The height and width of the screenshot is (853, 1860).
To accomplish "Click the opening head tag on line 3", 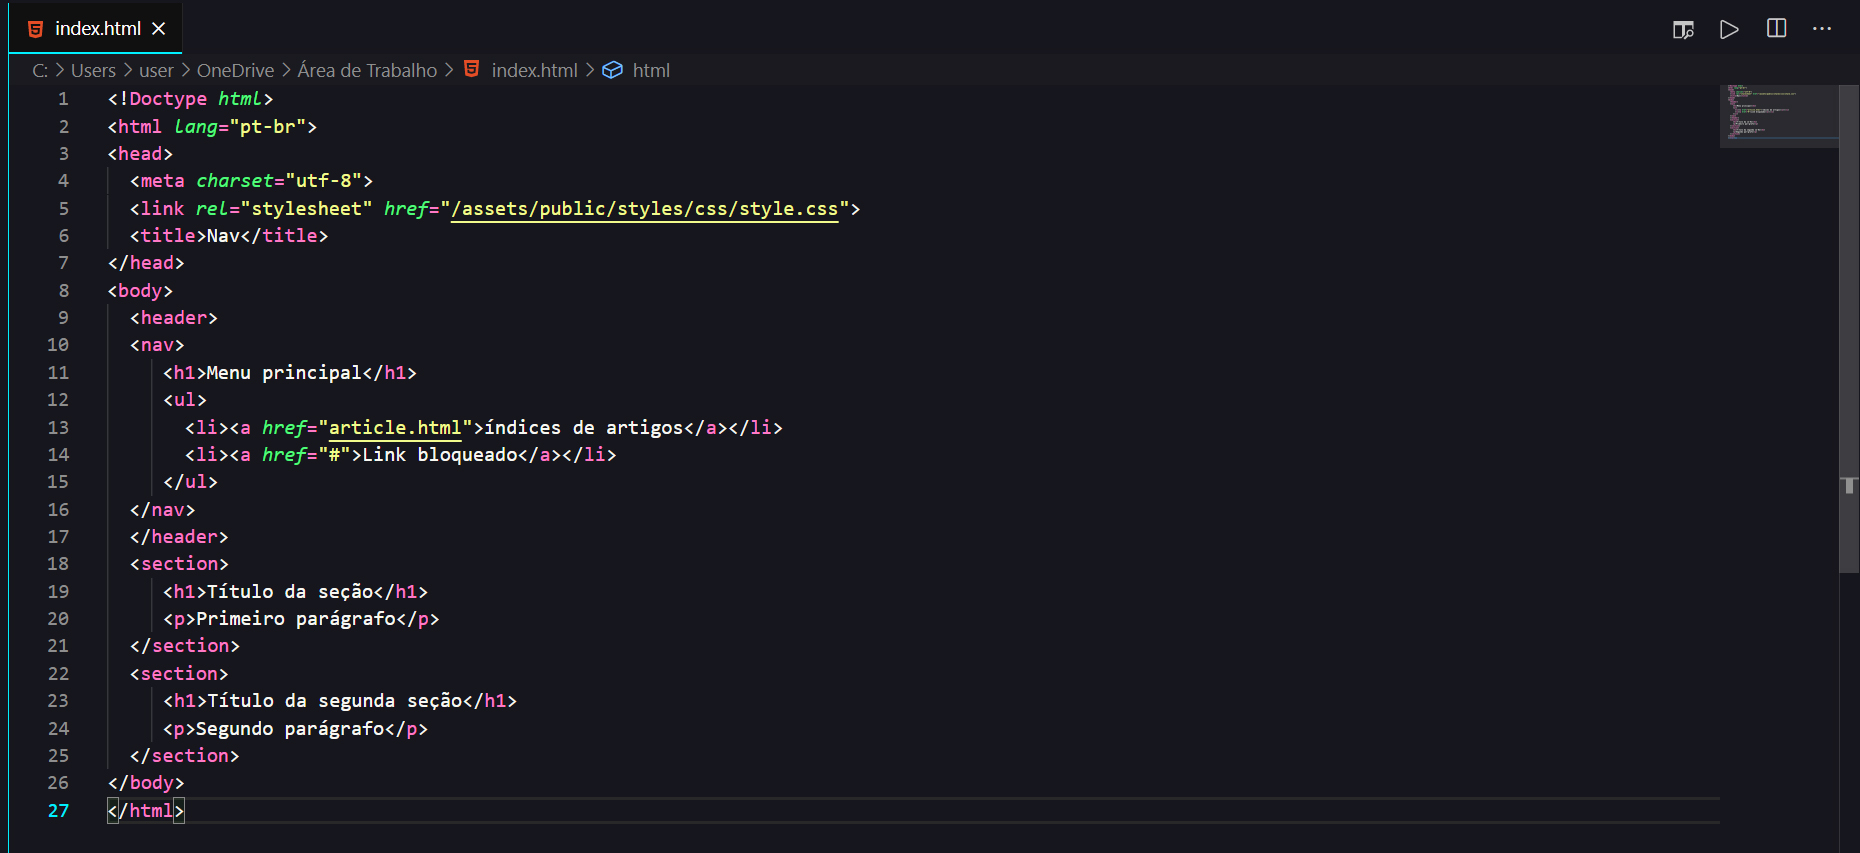I will coord(140,154).
